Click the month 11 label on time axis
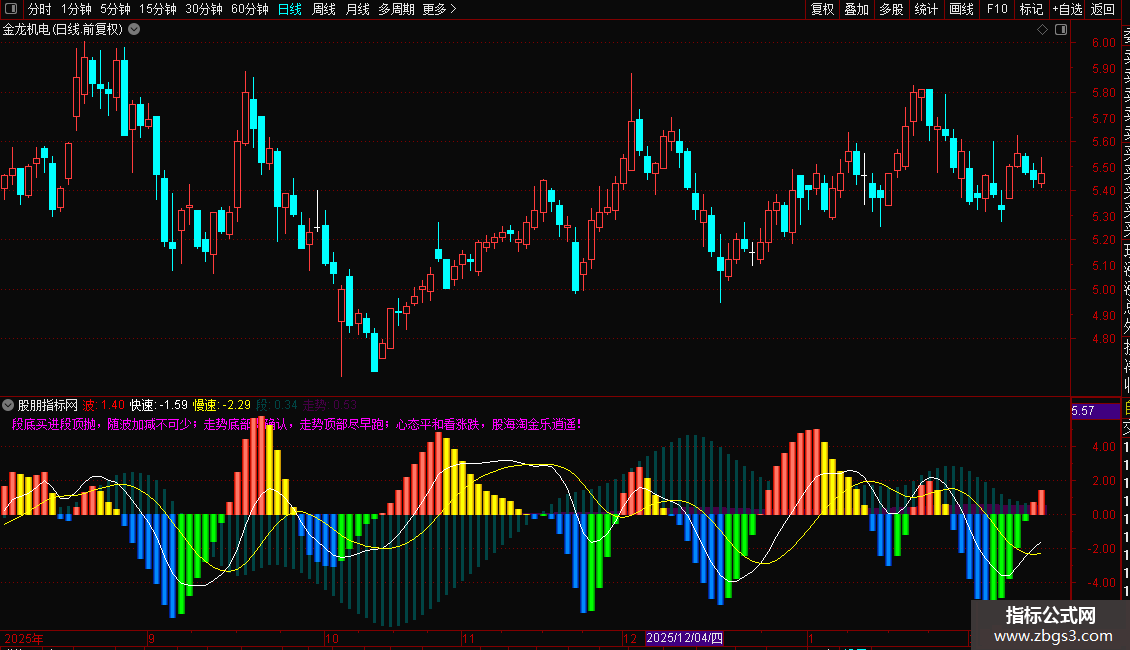 click(x=468, y=638)
